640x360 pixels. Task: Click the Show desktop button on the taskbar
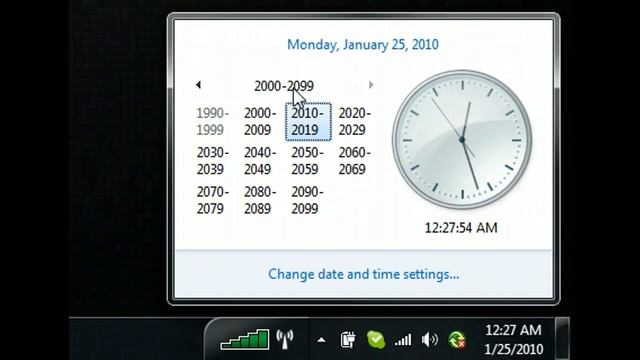(562, 339)
